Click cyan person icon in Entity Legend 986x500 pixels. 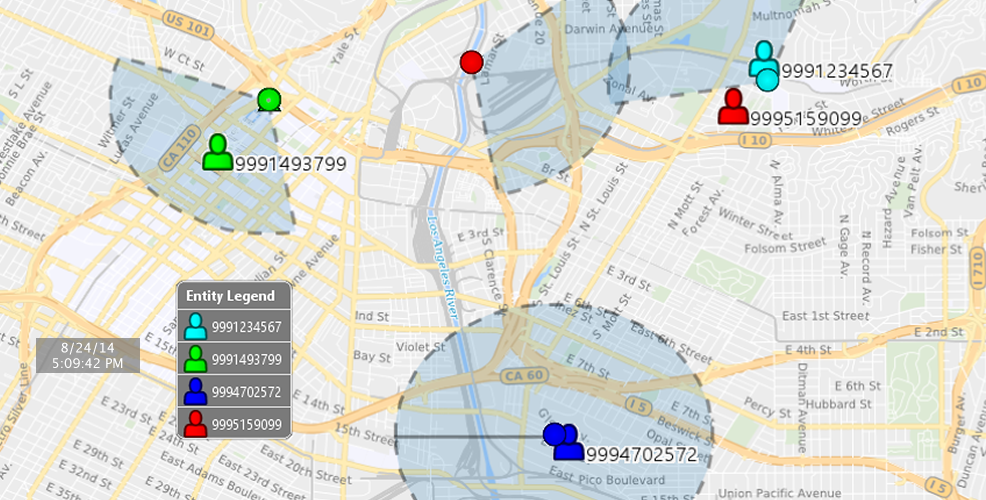(195, 327)
